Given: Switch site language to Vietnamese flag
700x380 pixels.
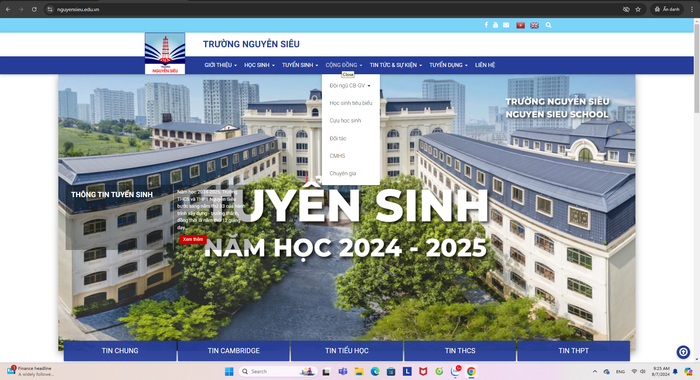Looking at the screenshot, I should pyautogui.click(x=521, y=25).
